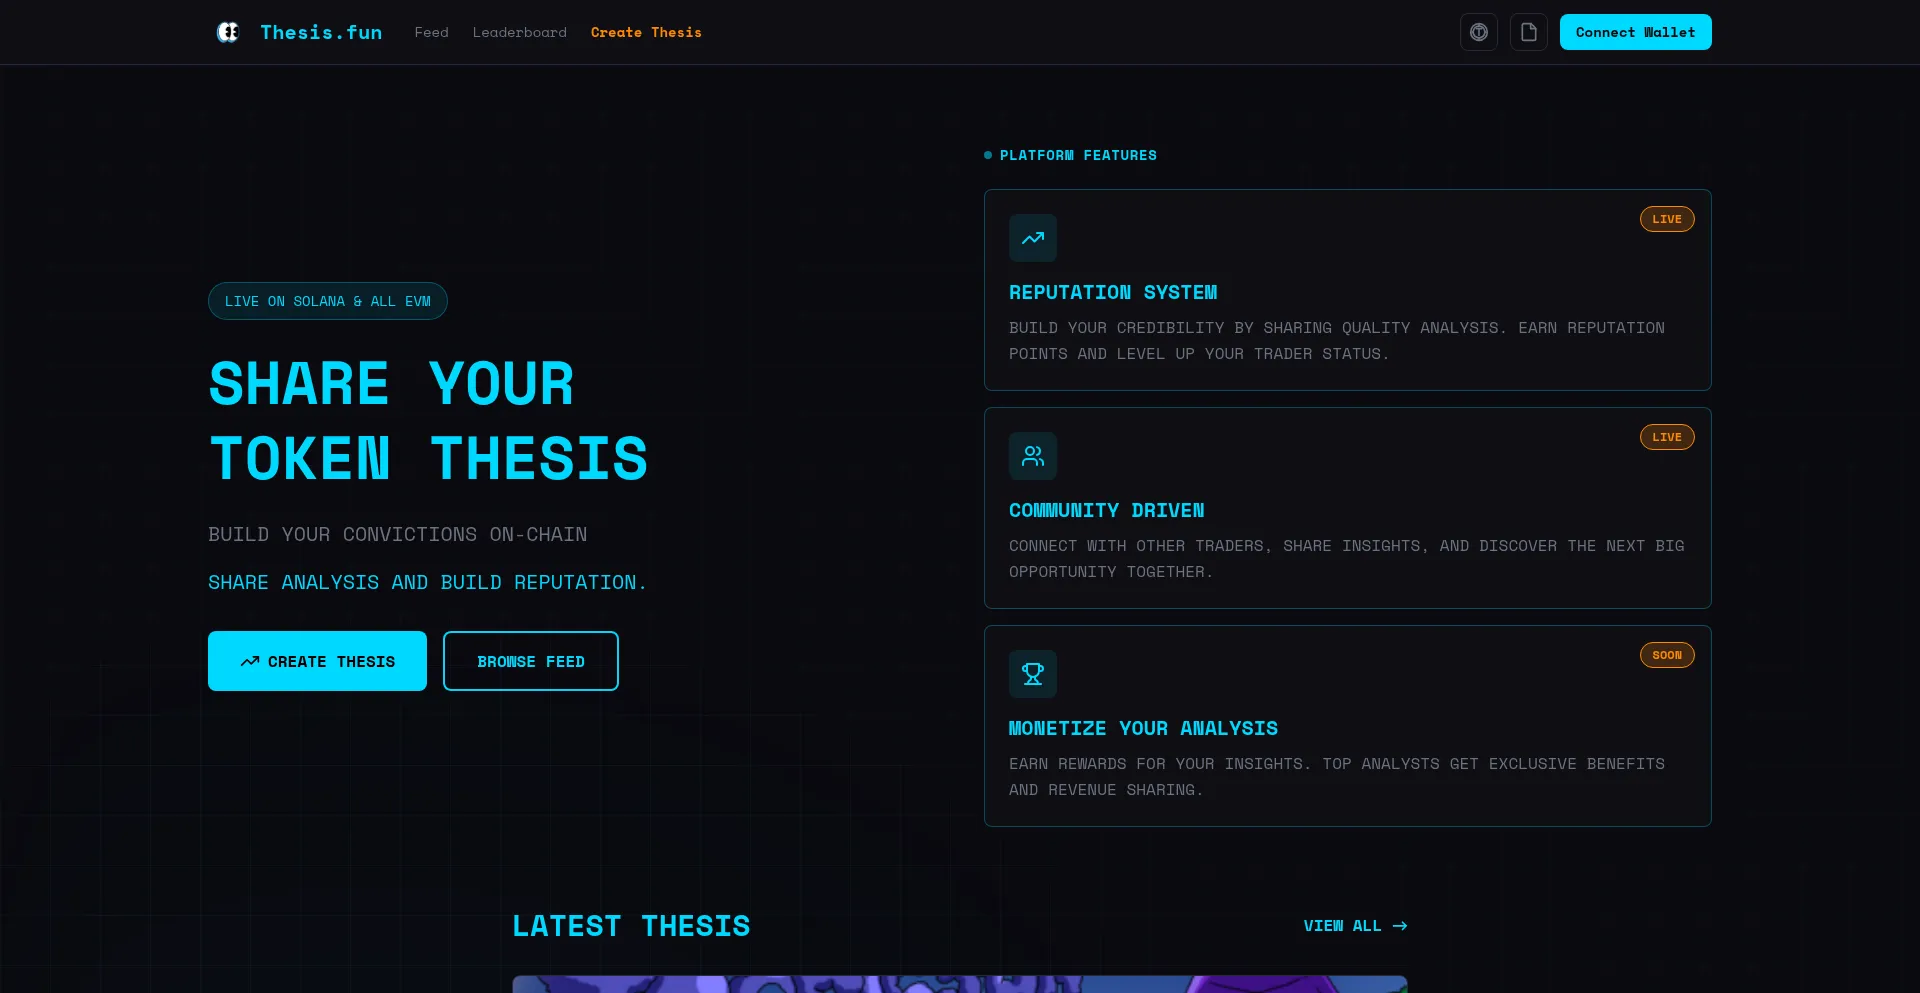Click the trend icon inside Create Thesis button
This screenshot has height=993, width=1920.
click(x=250, y=662)
